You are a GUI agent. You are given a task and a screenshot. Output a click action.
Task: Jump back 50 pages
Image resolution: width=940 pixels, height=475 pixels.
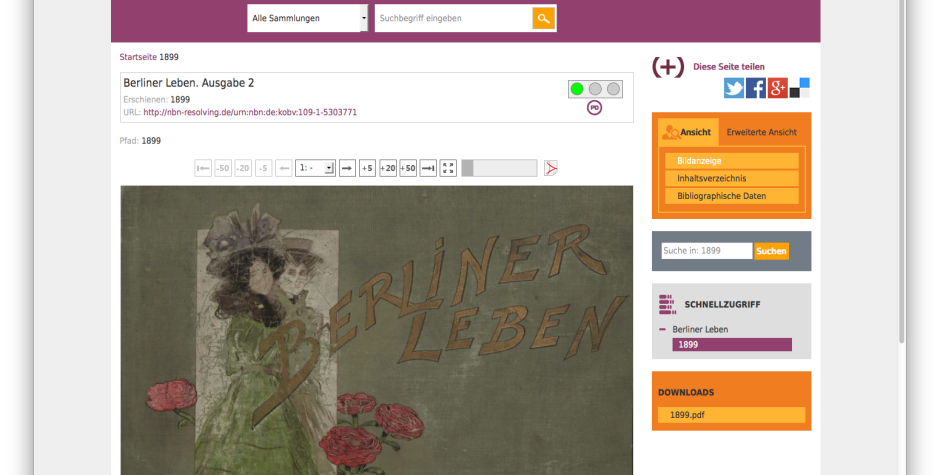click(x=223, y=169)
